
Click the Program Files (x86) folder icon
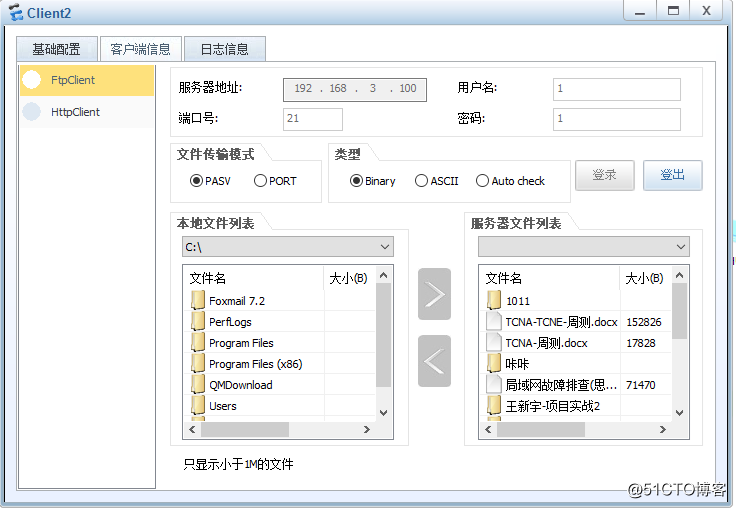[198, 363]
